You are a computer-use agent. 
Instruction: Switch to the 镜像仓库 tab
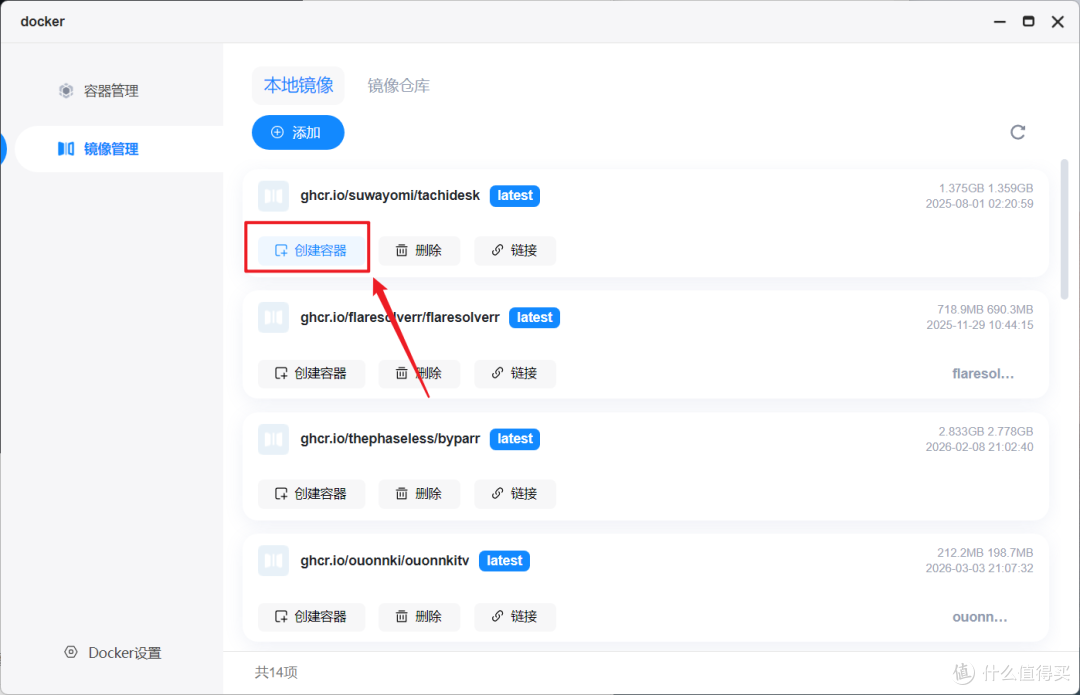tap(399, 85)
